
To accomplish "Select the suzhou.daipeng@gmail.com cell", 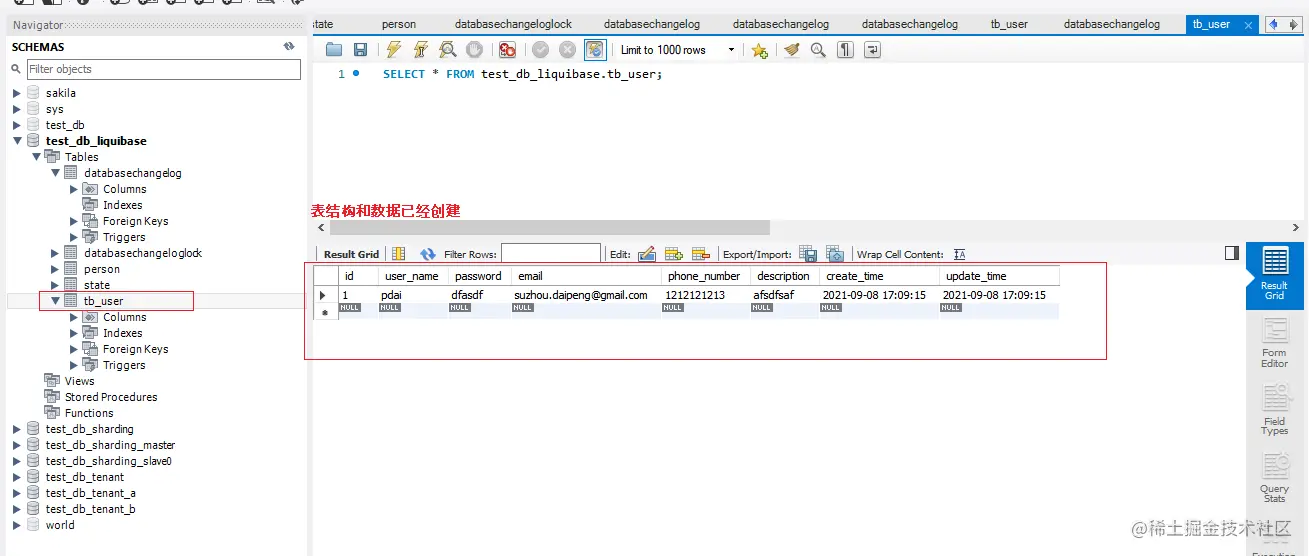I will click(586, 295).
